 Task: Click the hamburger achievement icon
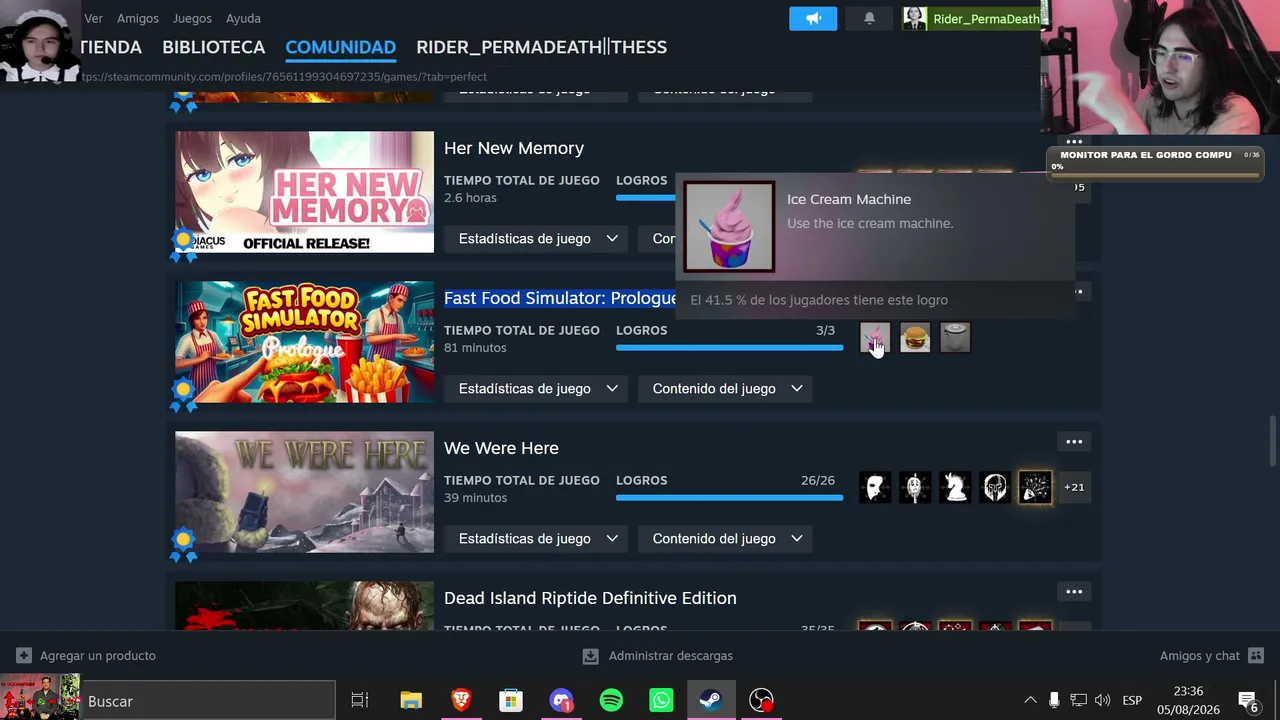tap(915, 338)
